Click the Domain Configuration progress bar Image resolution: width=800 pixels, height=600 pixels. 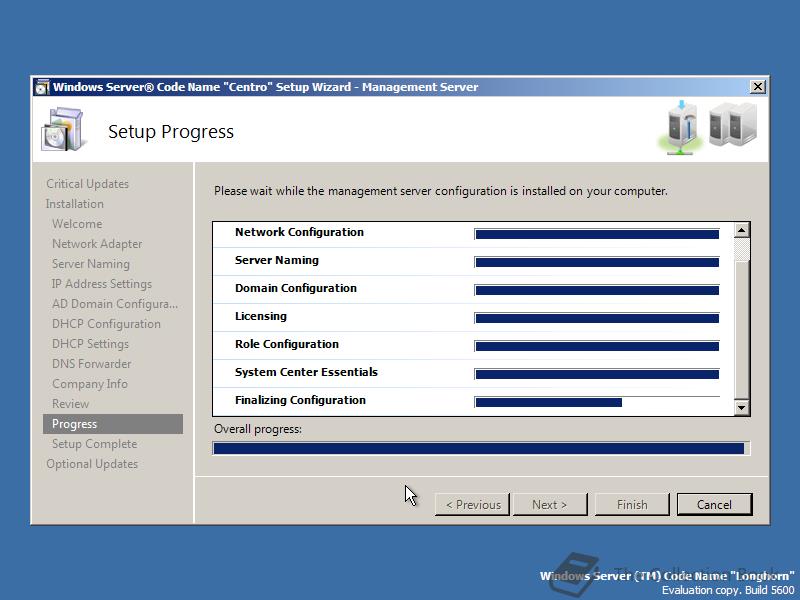pos(596,290)
